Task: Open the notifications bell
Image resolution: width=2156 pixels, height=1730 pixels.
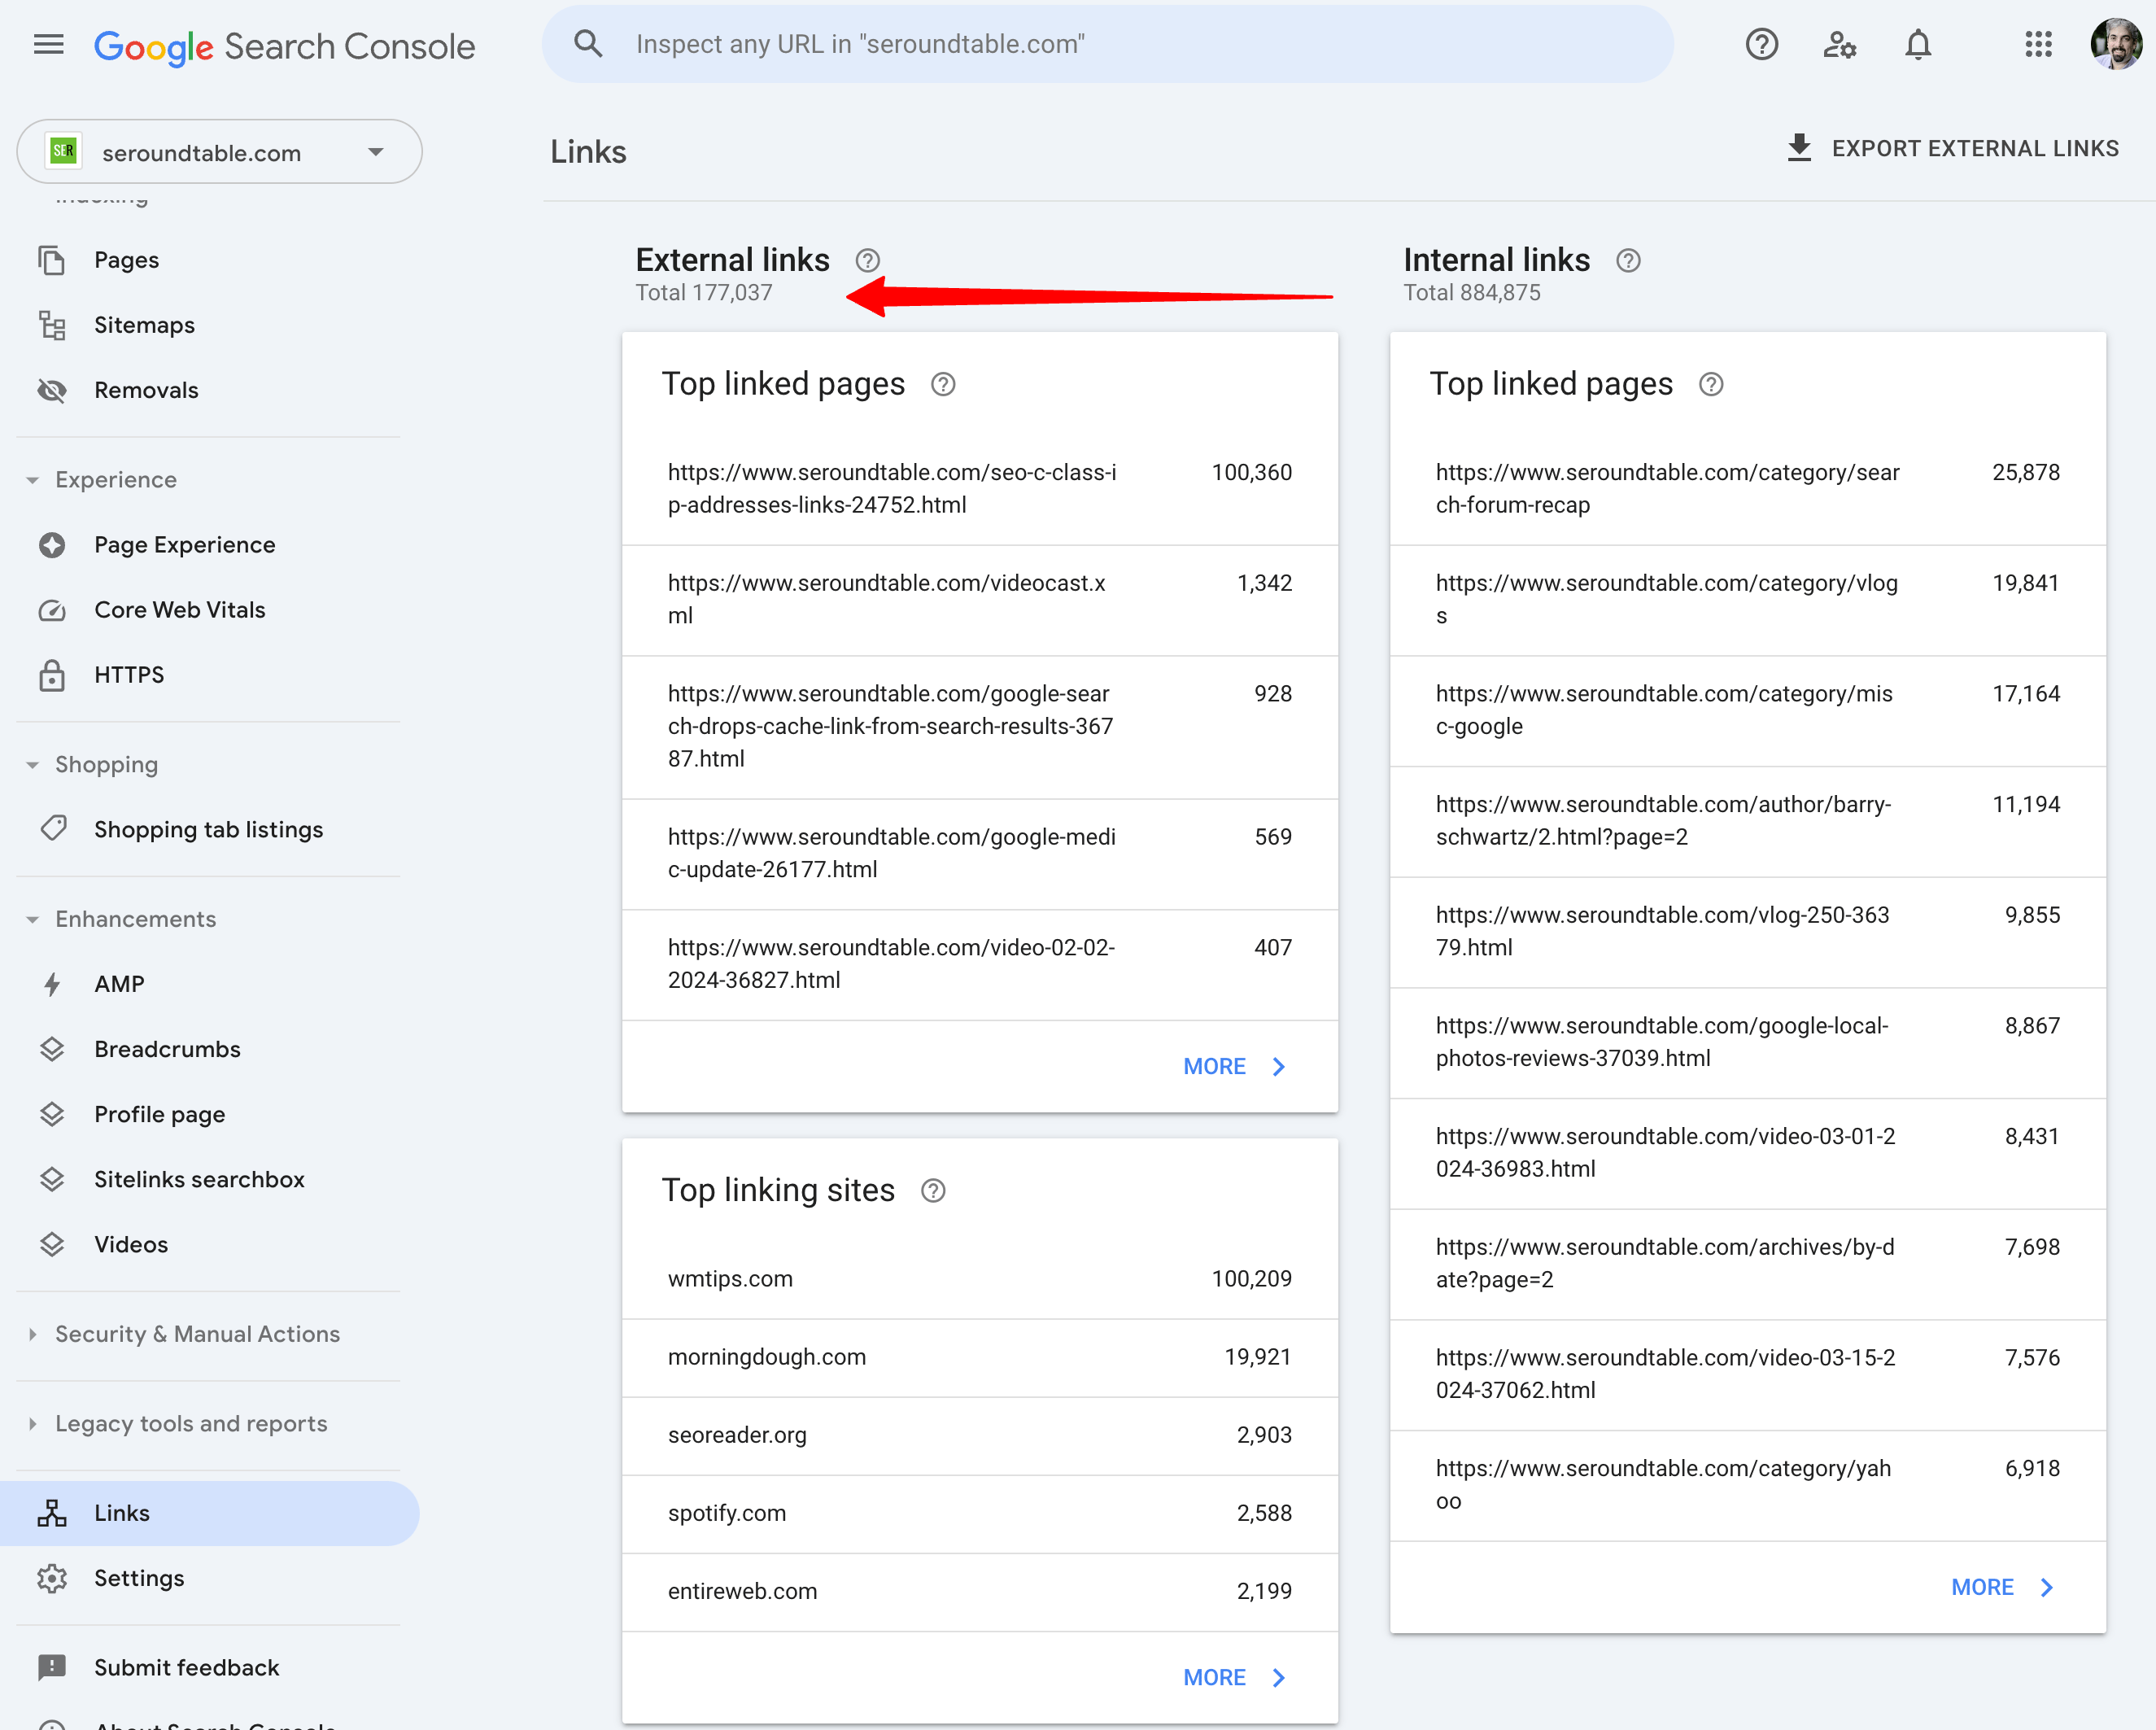Action: 1918,44
